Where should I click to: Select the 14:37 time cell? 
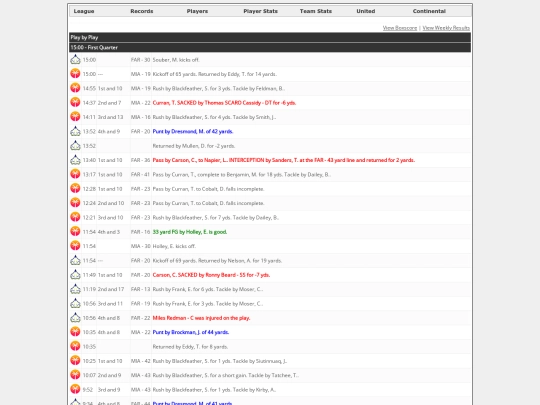[89, 103]
